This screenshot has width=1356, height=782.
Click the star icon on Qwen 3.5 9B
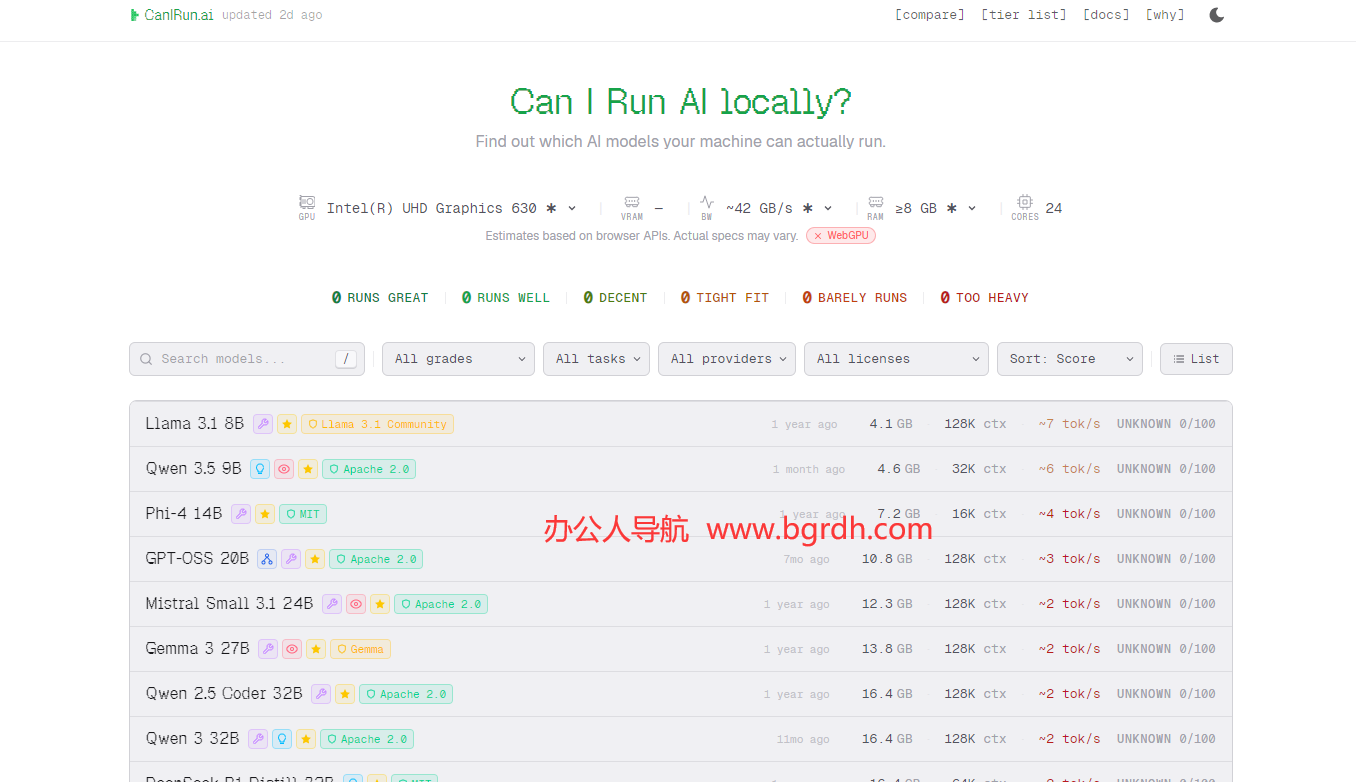coord(308,469)
